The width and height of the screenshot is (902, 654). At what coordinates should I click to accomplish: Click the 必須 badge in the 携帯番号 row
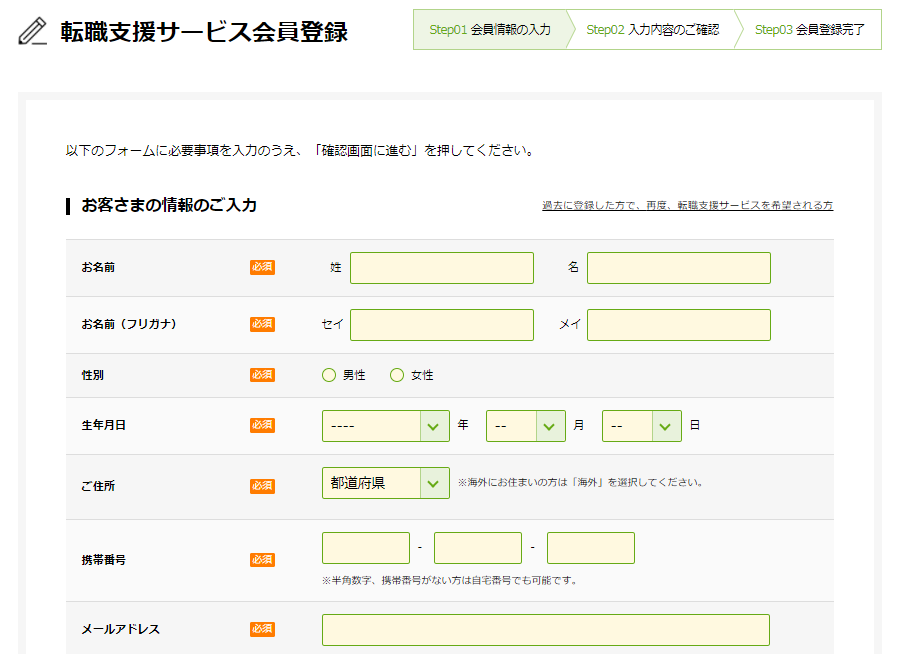(x=262, y=560)
